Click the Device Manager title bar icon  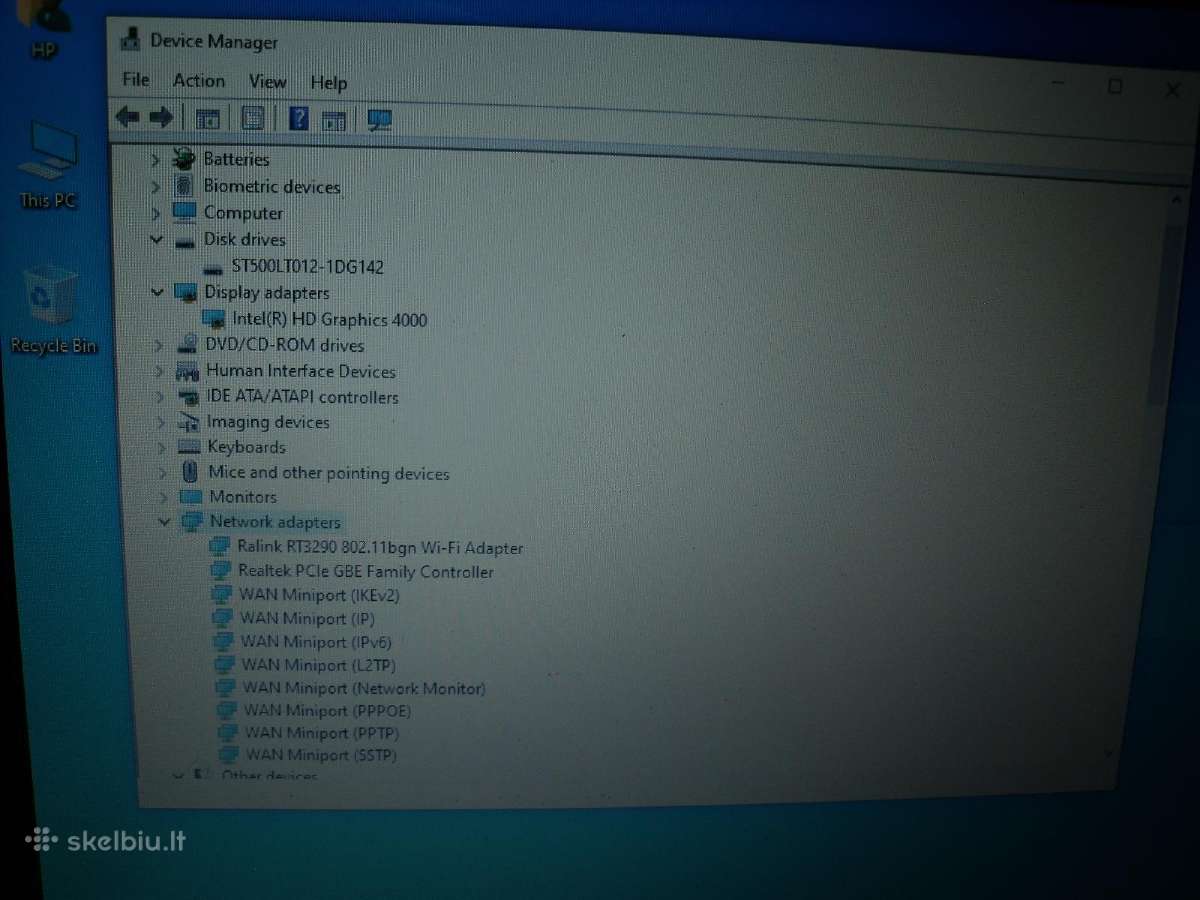[129, 40]
